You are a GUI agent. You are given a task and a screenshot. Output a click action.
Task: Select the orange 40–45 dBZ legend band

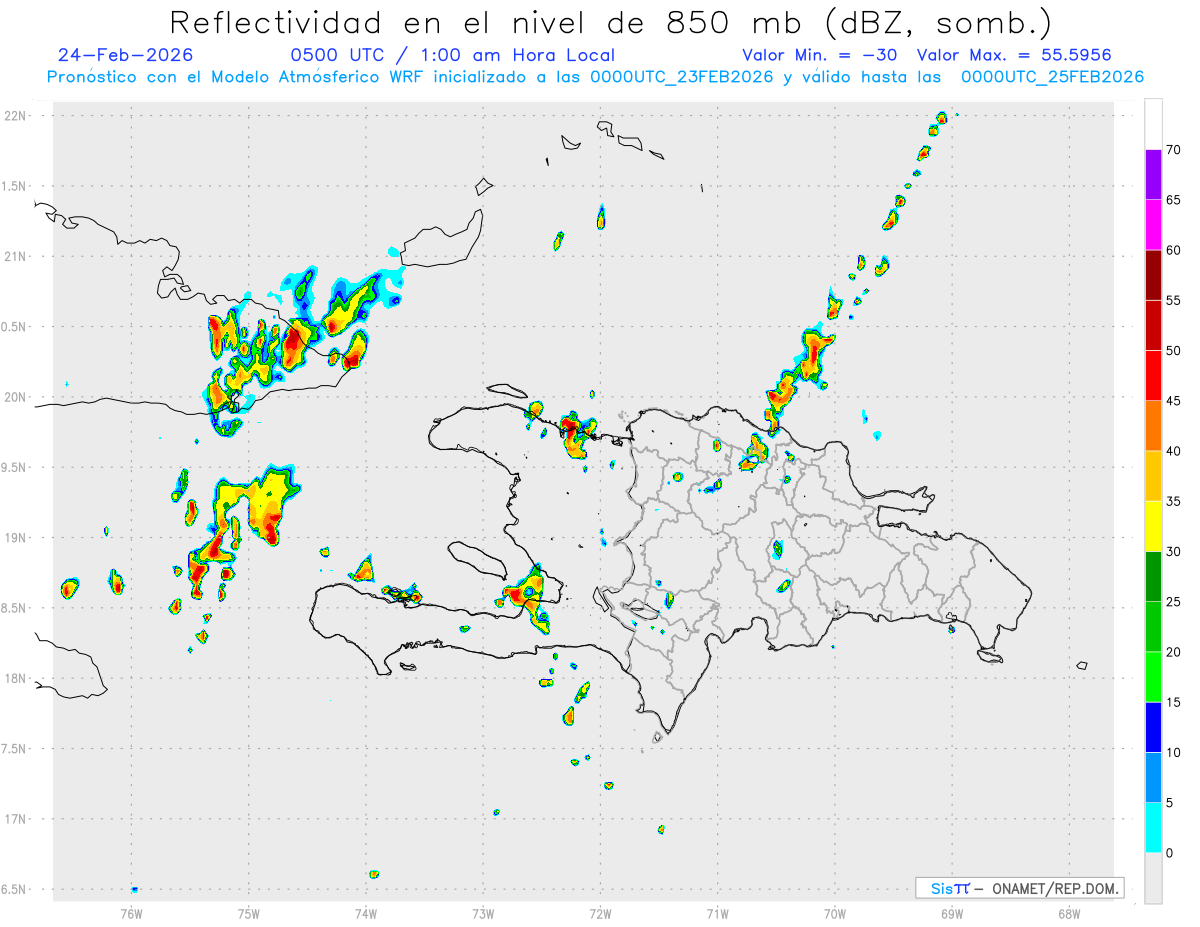pos(1153,426)
